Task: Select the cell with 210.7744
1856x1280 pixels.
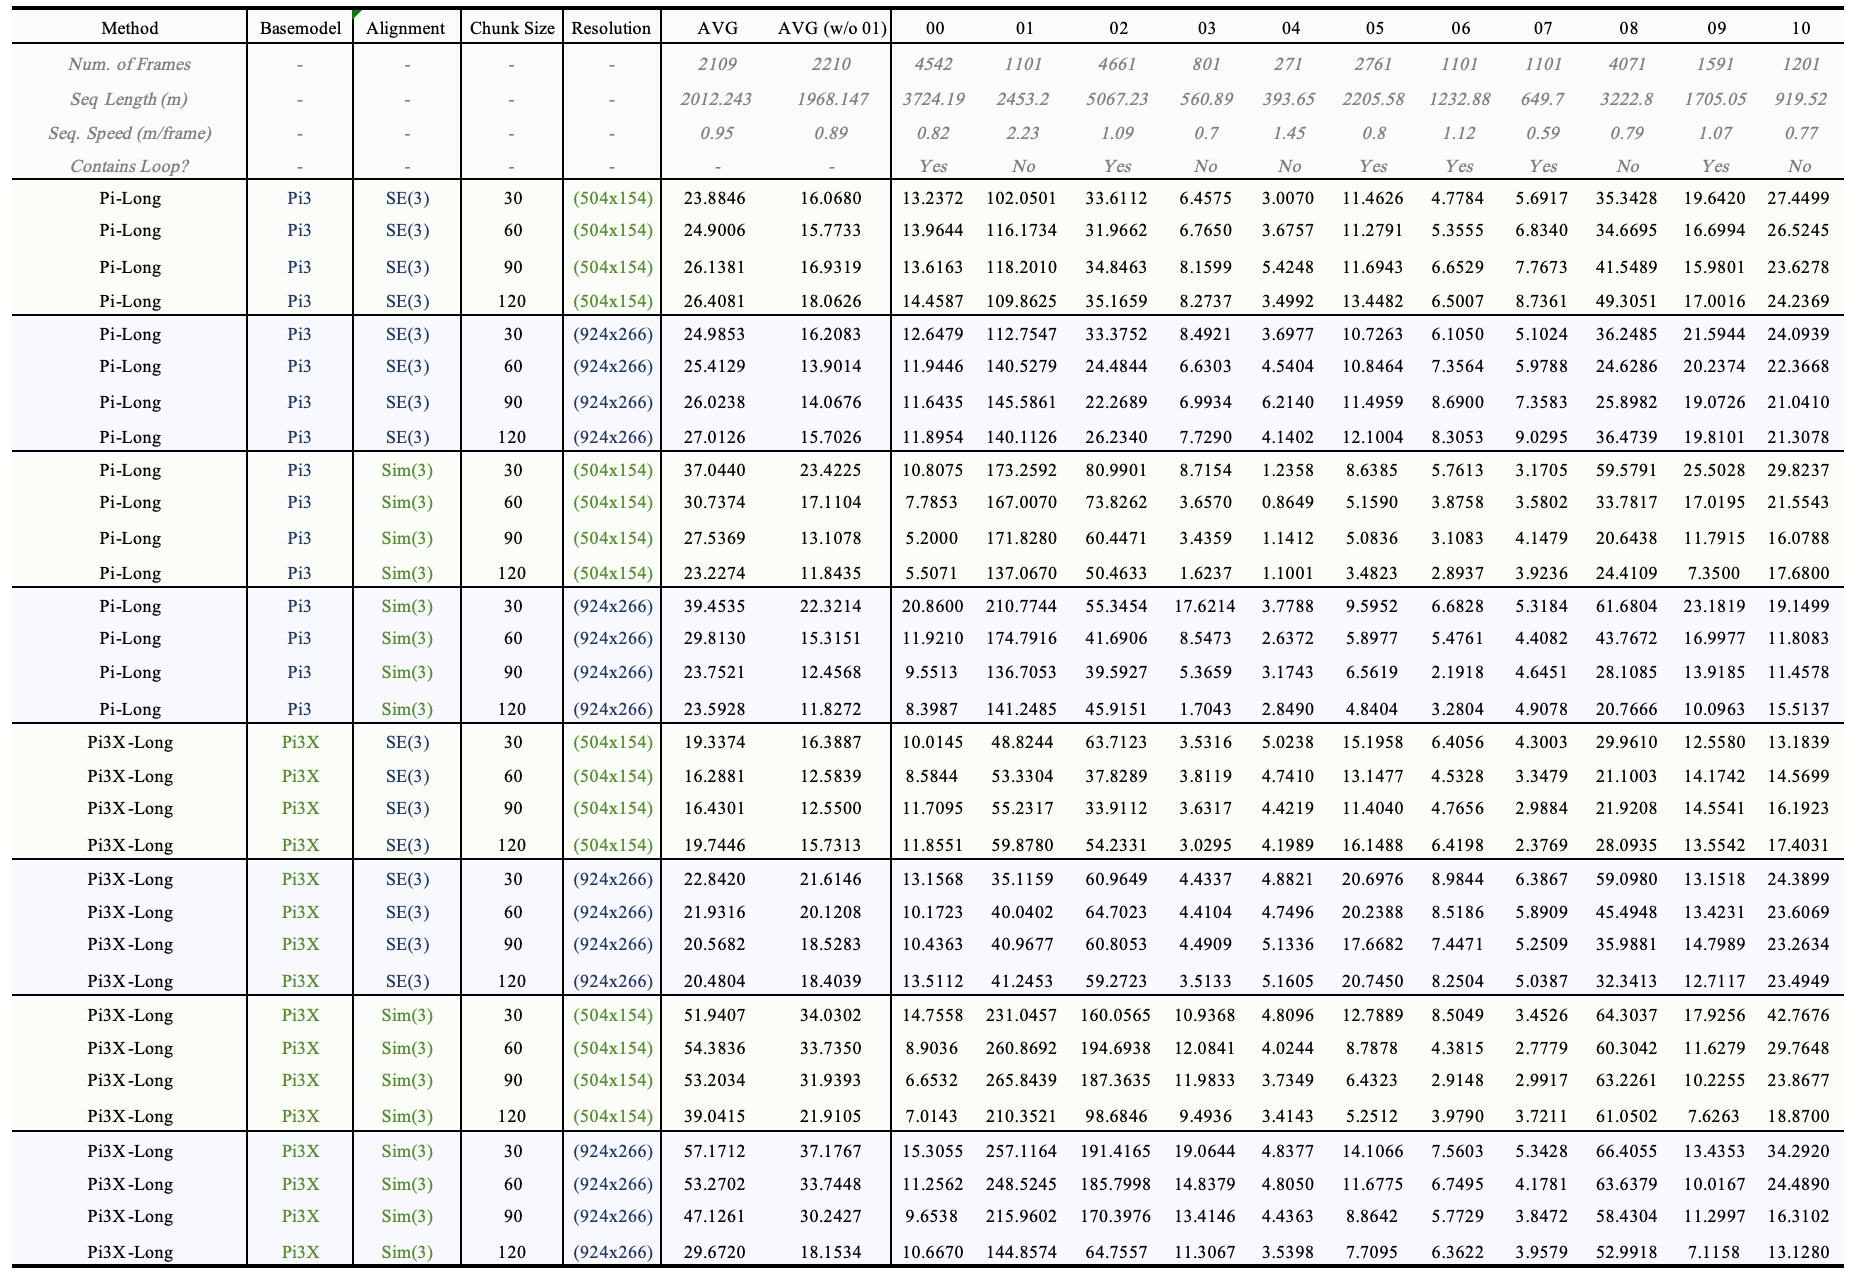Action: (1021, 606)
